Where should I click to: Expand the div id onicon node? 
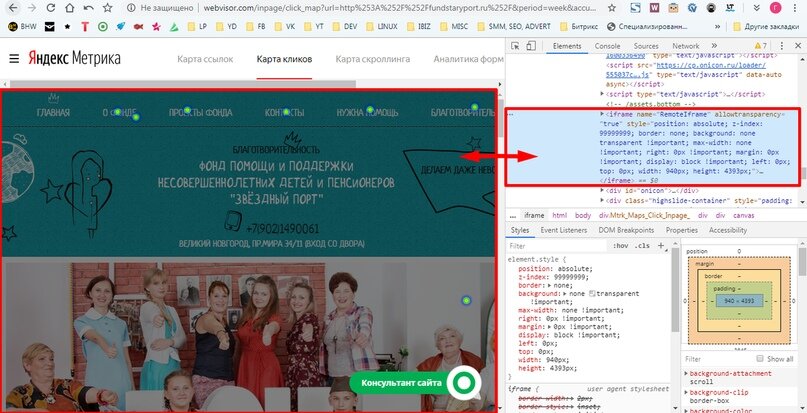coord(602,191)
